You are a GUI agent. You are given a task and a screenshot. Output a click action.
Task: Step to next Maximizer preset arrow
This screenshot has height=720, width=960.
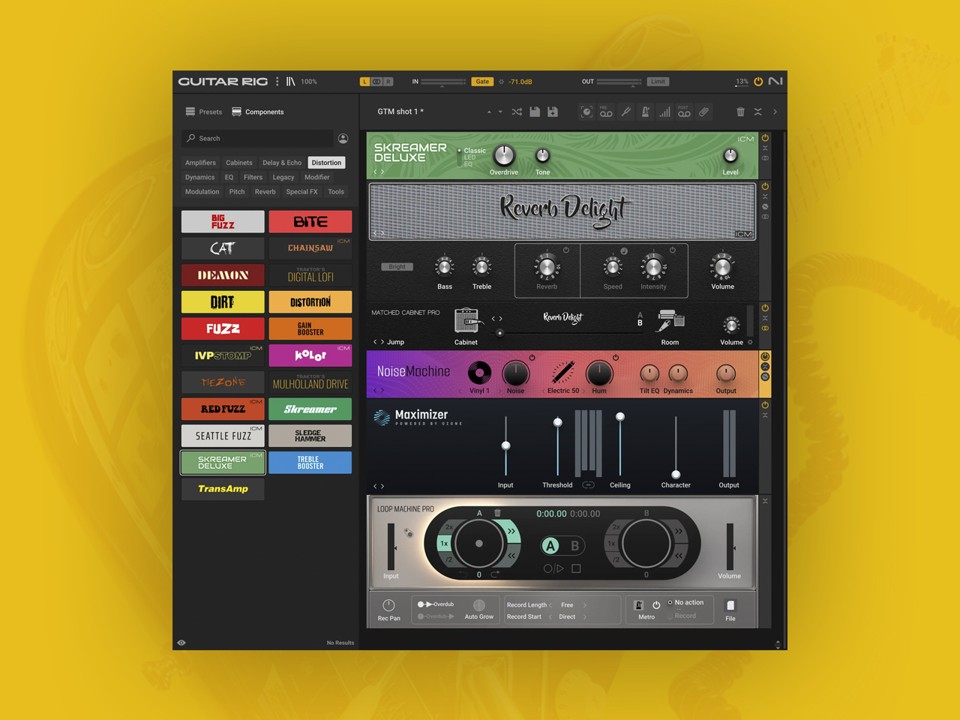[x=383, y=486]
